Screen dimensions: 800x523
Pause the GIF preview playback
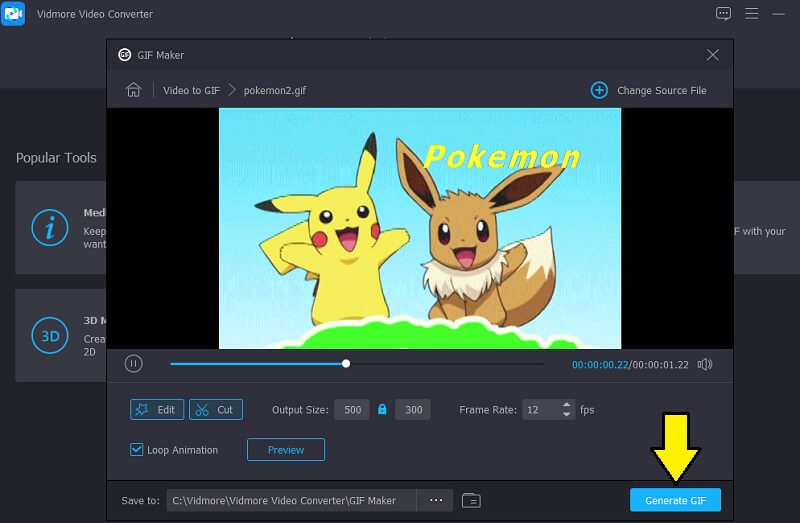(x=133, y=364)
